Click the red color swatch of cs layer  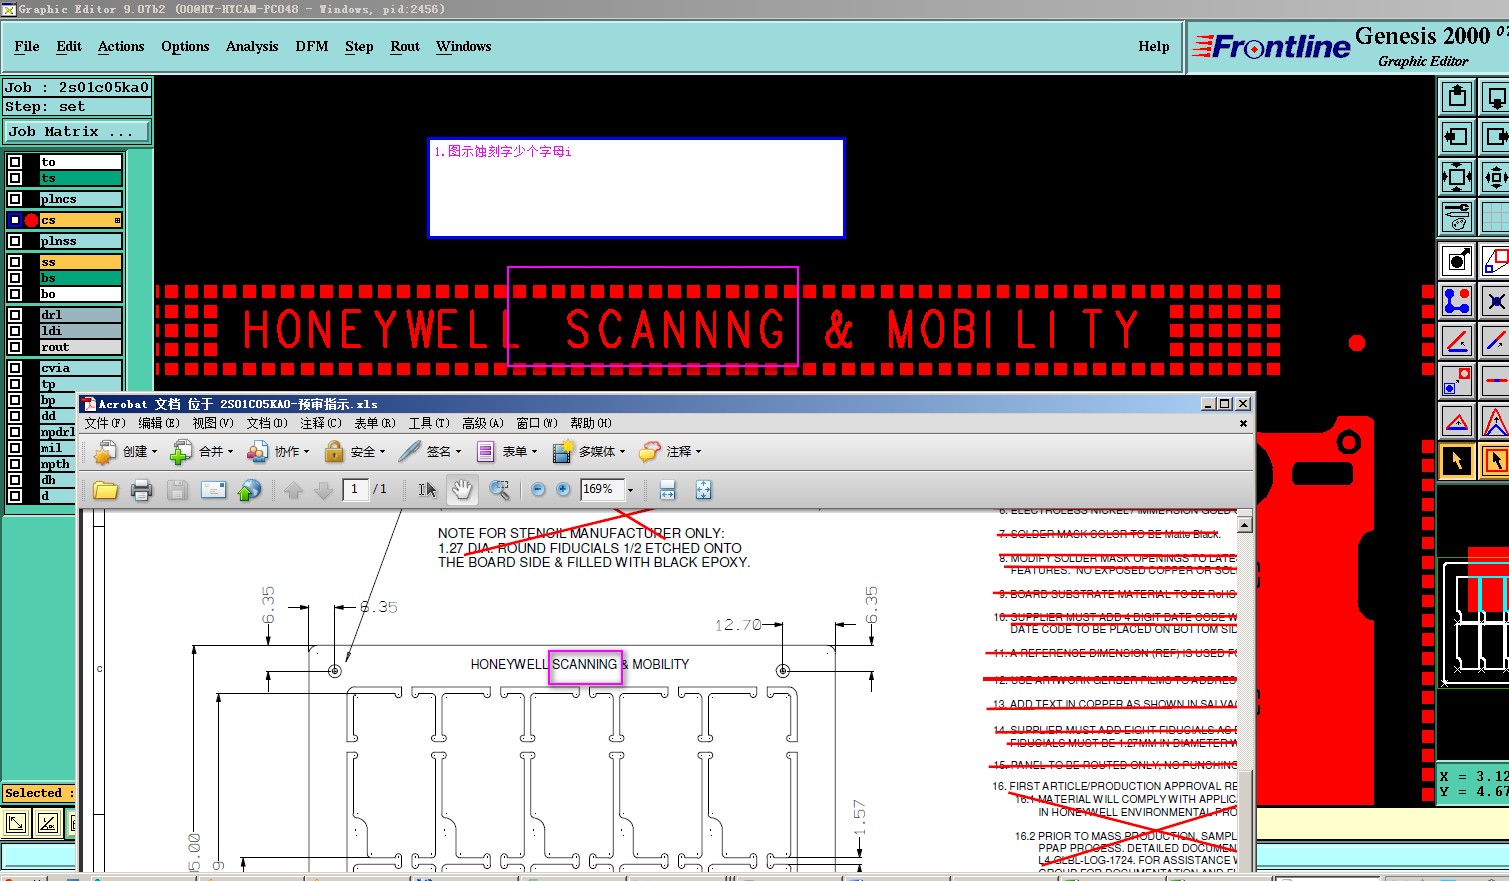31,220
